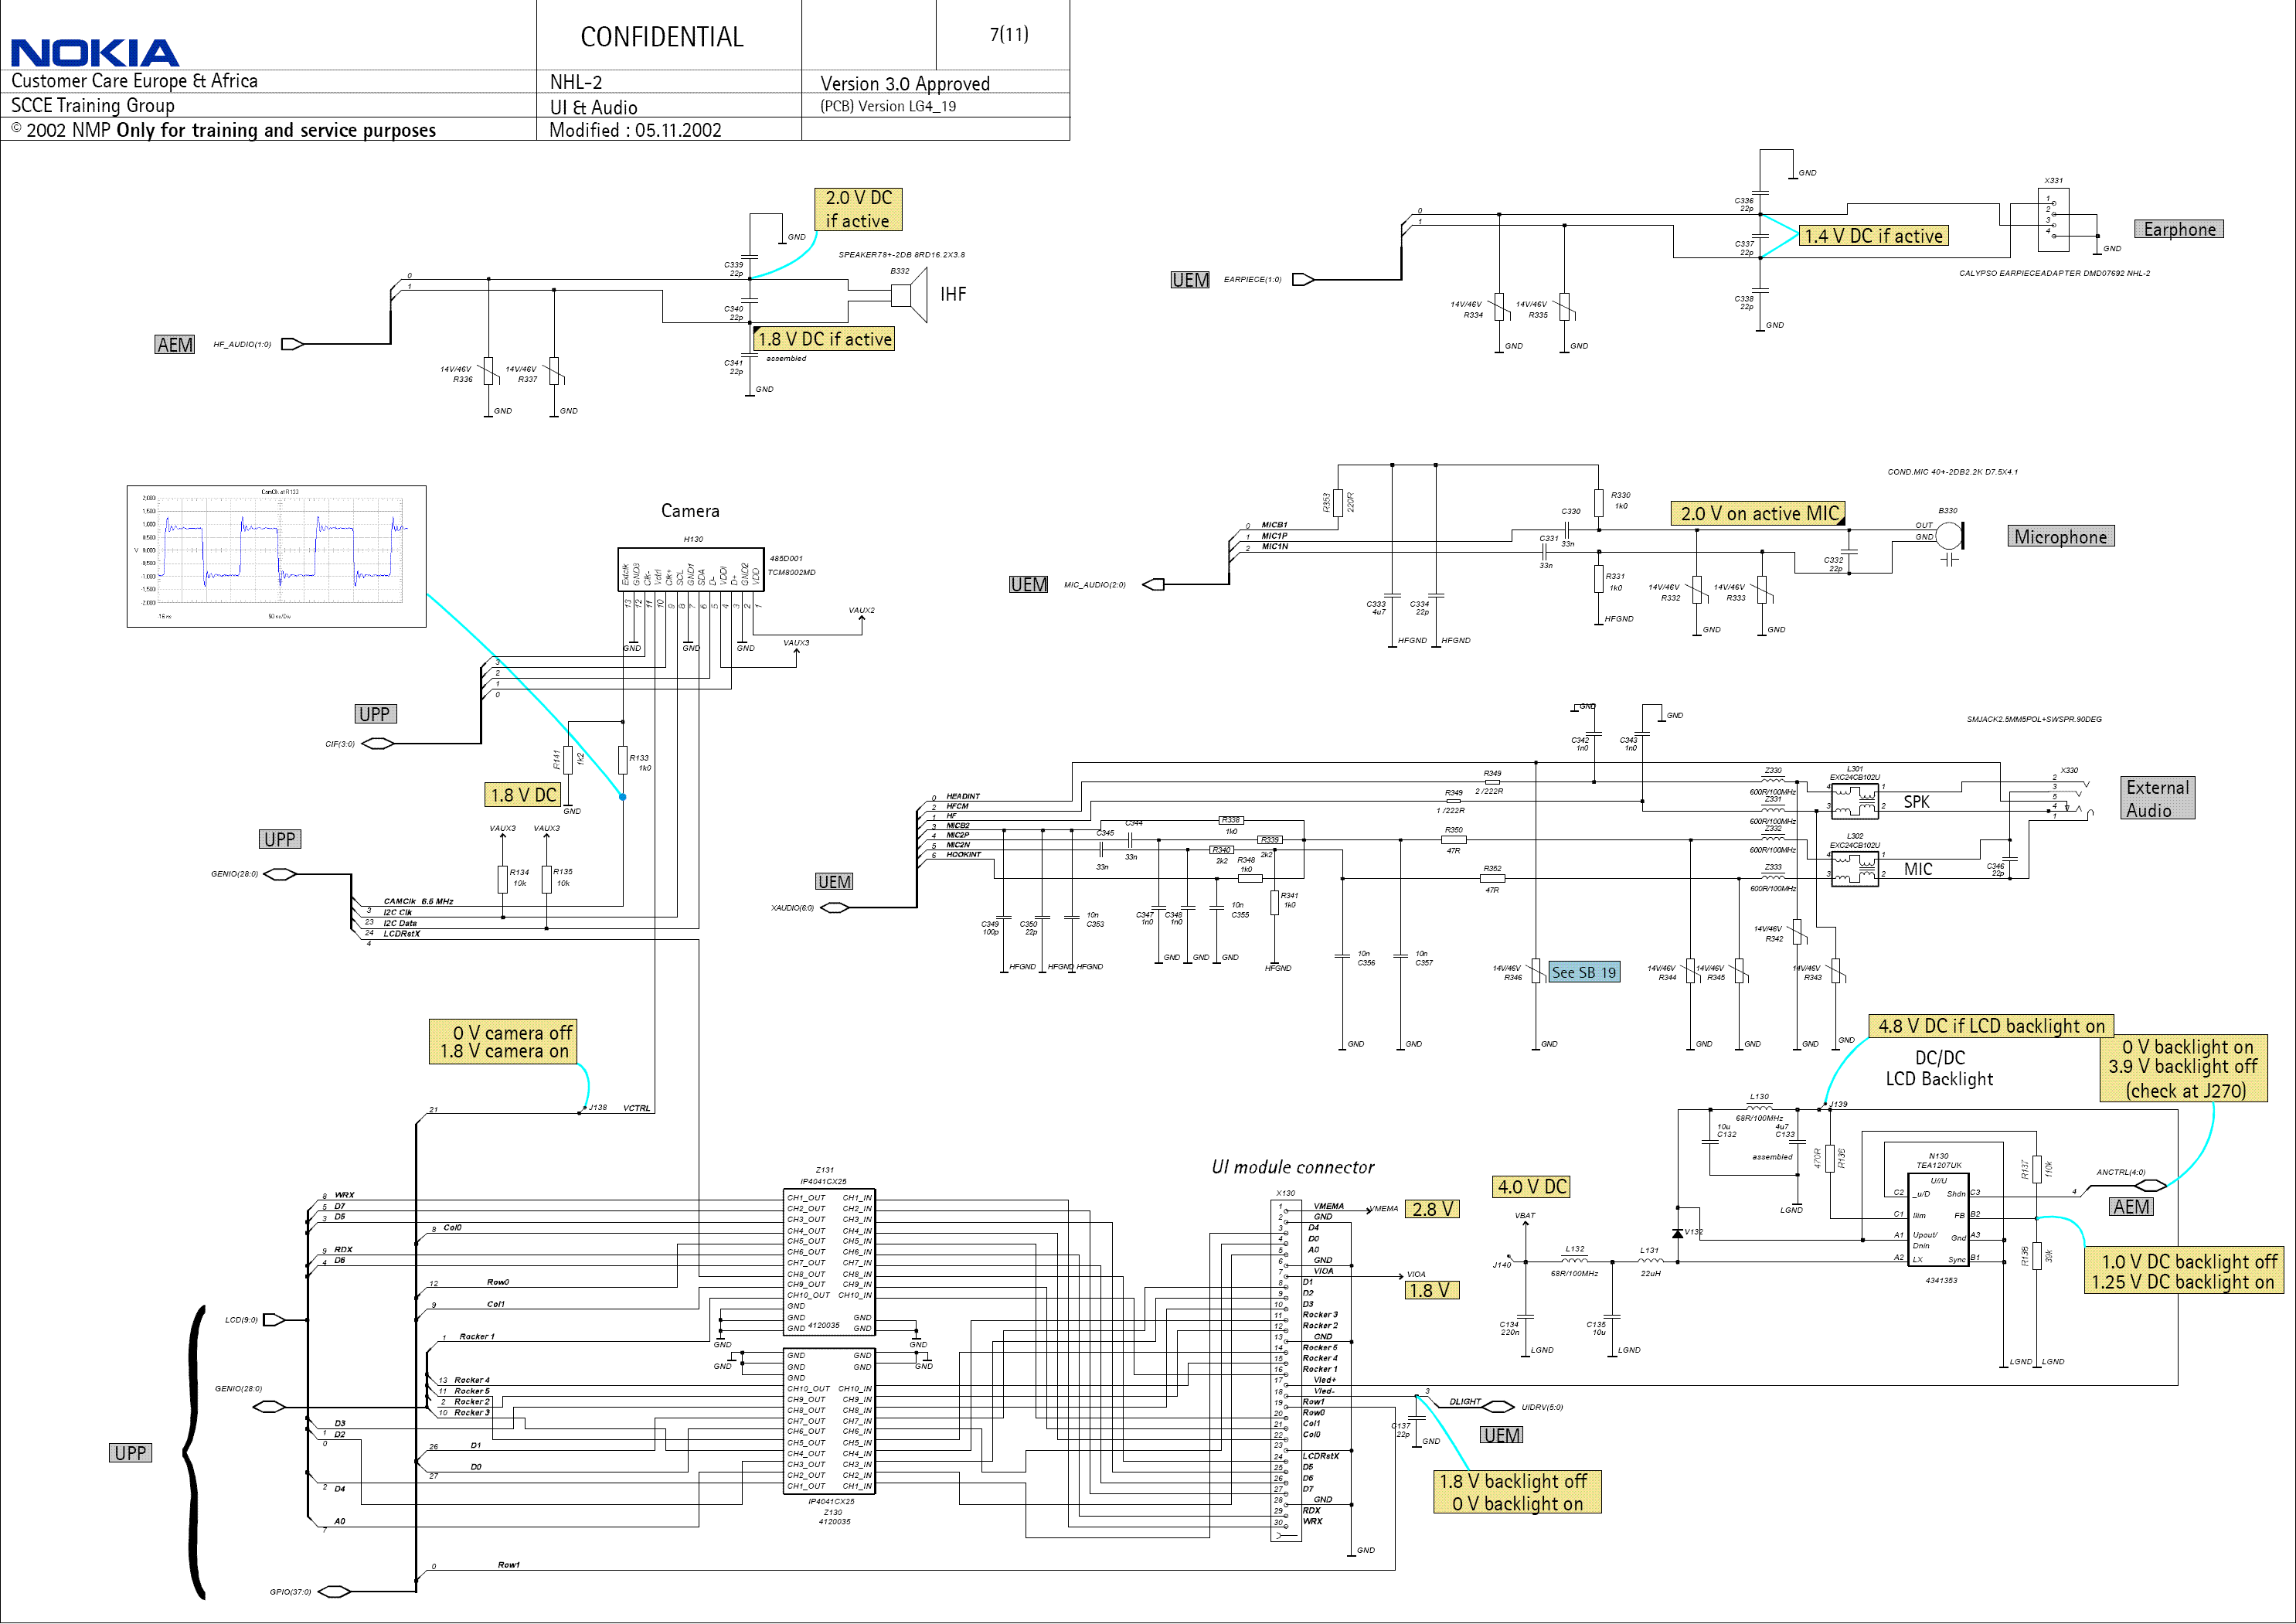The width and height of the screenshot is (2296, 1624).
Task: Click the '2.8 V' VMEMA note
Action: click(1432, 1209)
